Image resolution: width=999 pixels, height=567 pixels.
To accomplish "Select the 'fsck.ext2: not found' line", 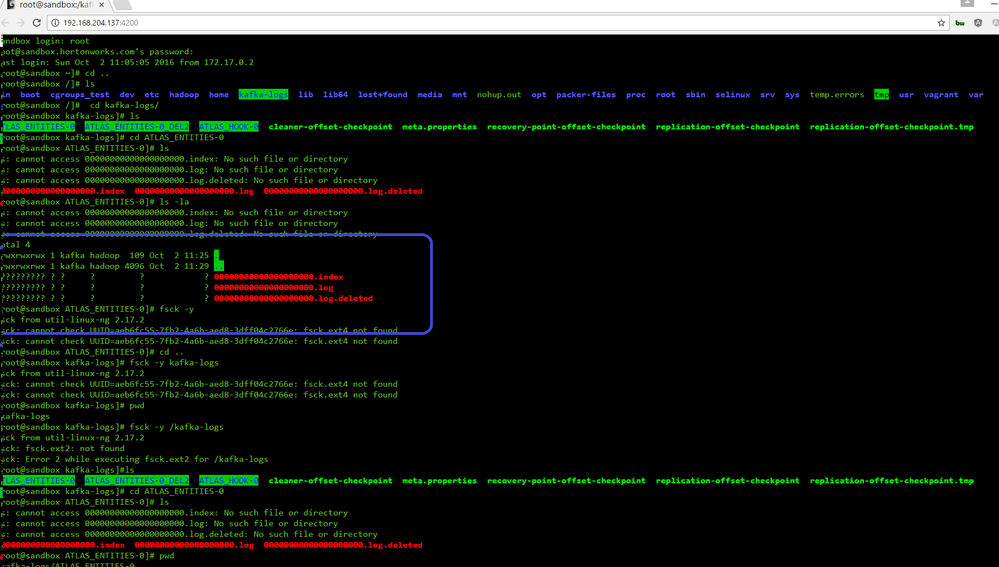I will point(62,448).
